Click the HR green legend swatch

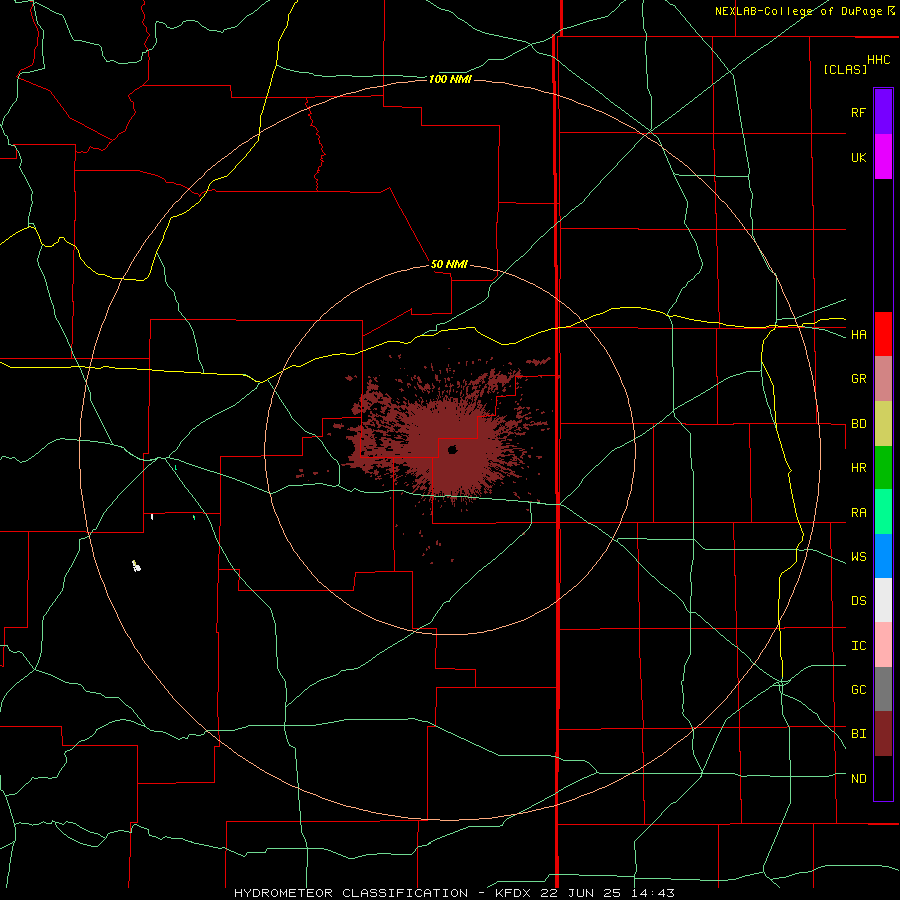tap(883, 468)
